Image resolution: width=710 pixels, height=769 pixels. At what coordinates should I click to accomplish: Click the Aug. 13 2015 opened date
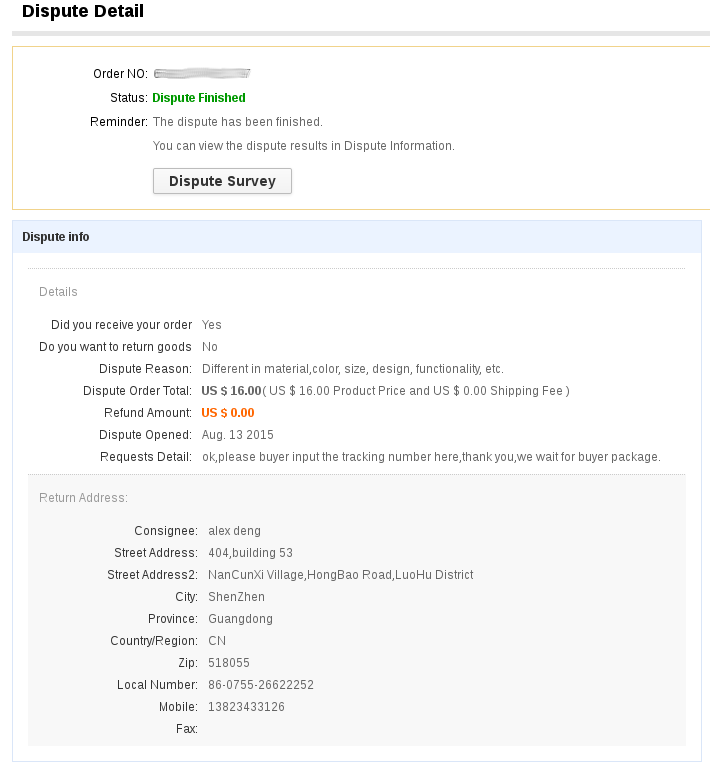tap(238, 435)
